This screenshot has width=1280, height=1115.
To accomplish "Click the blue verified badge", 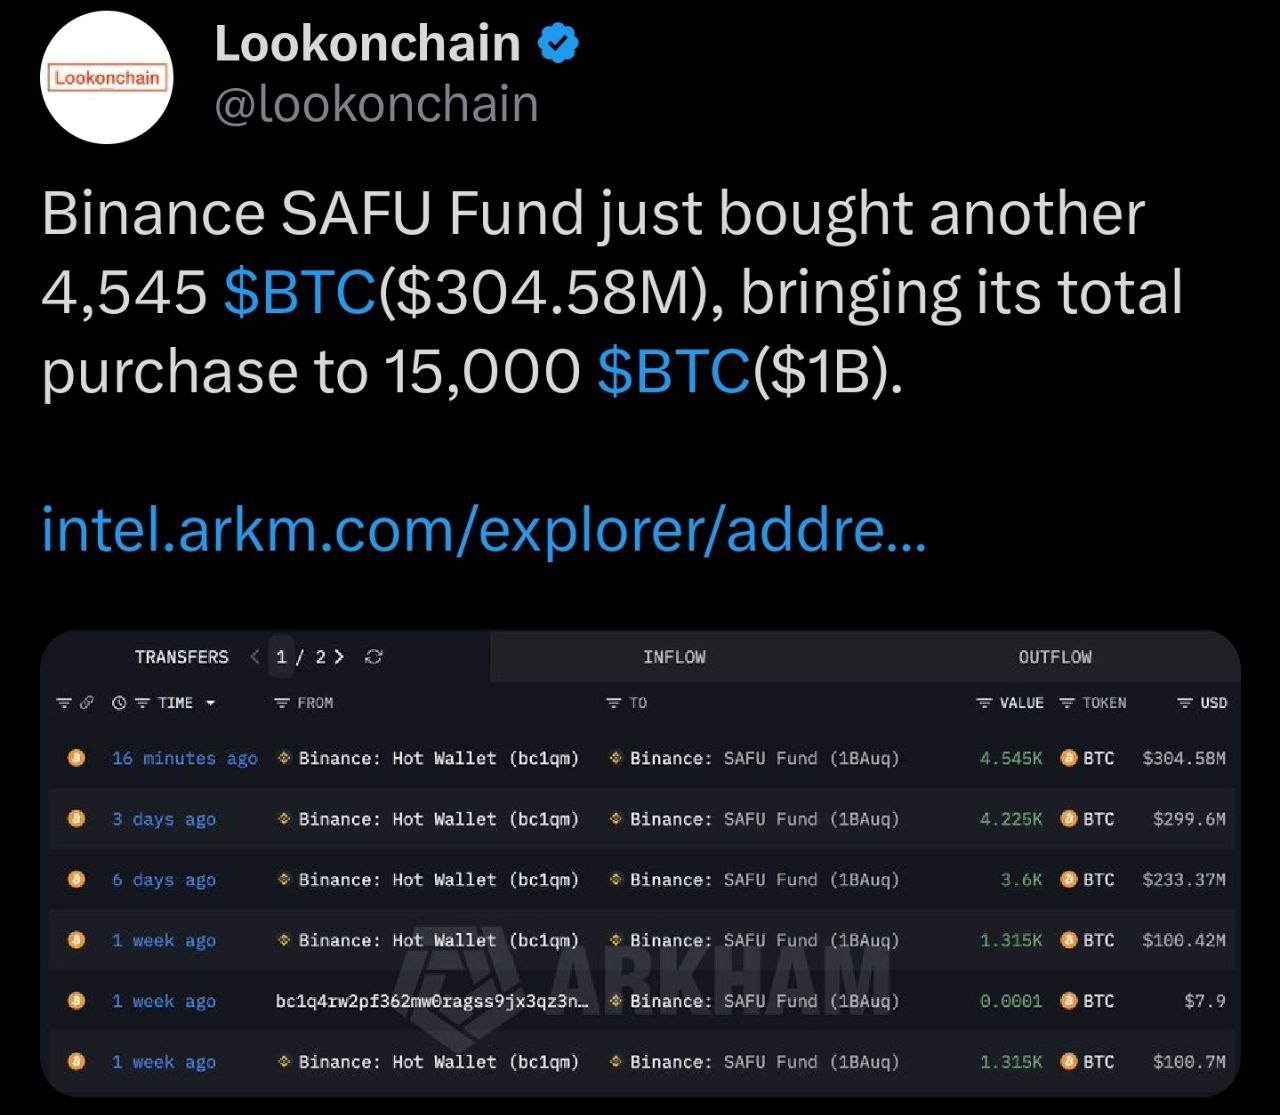I will (558, 45).
